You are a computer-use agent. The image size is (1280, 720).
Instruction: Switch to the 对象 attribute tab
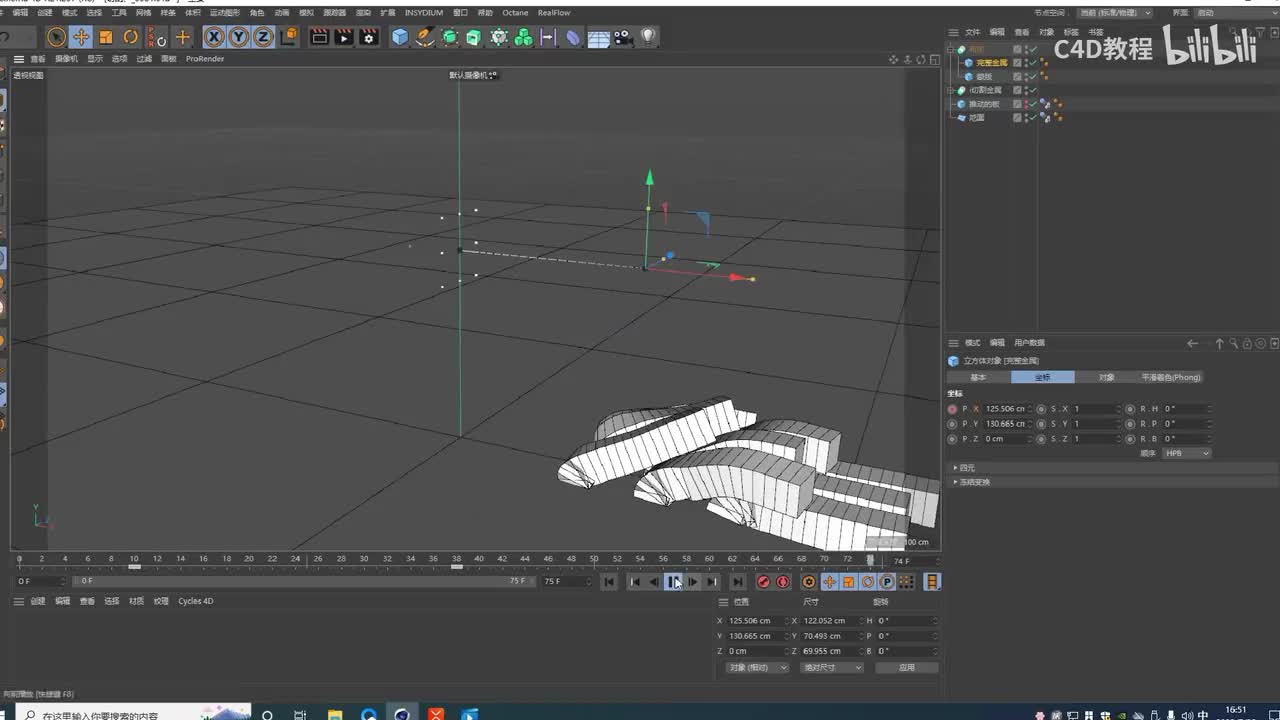(x=1106, y=377)
